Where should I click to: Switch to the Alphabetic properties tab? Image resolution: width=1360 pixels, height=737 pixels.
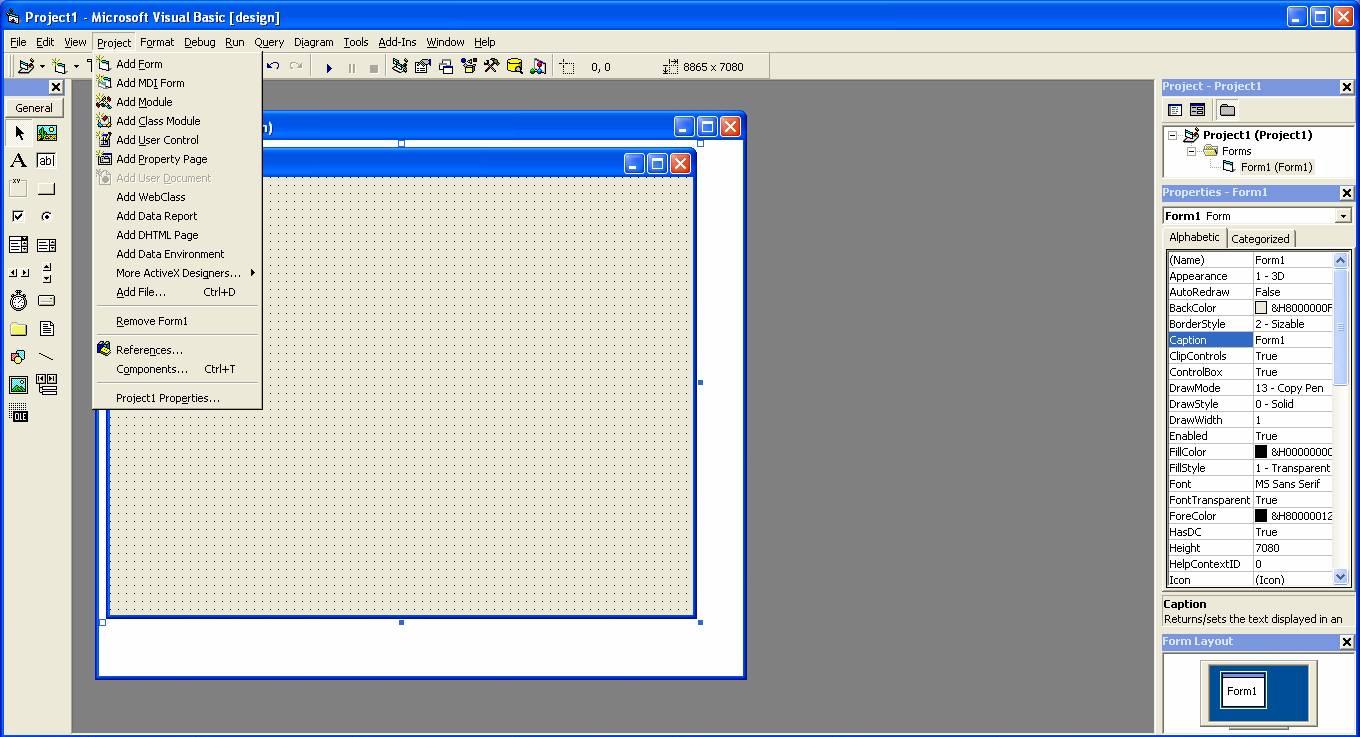[x=1195, y=237]
